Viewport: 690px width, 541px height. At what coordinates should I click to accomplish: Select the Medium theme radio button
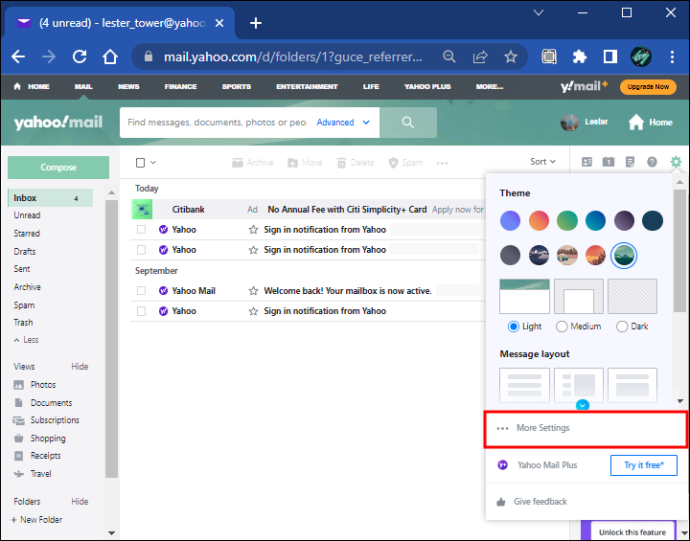click(562, 327)
